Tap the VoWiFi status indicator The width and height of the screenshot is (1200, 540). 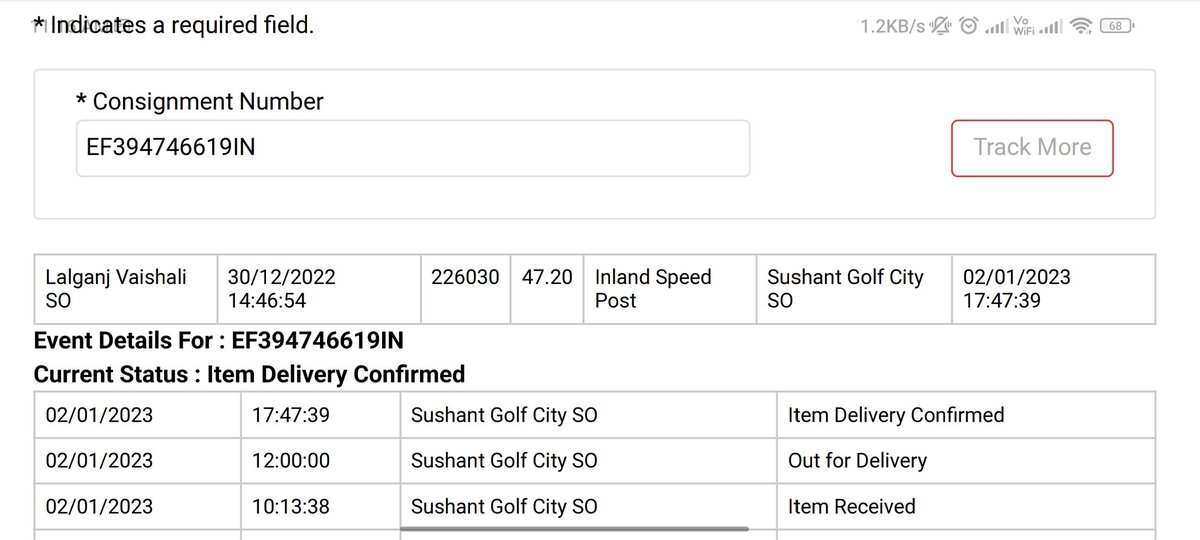1023,27
